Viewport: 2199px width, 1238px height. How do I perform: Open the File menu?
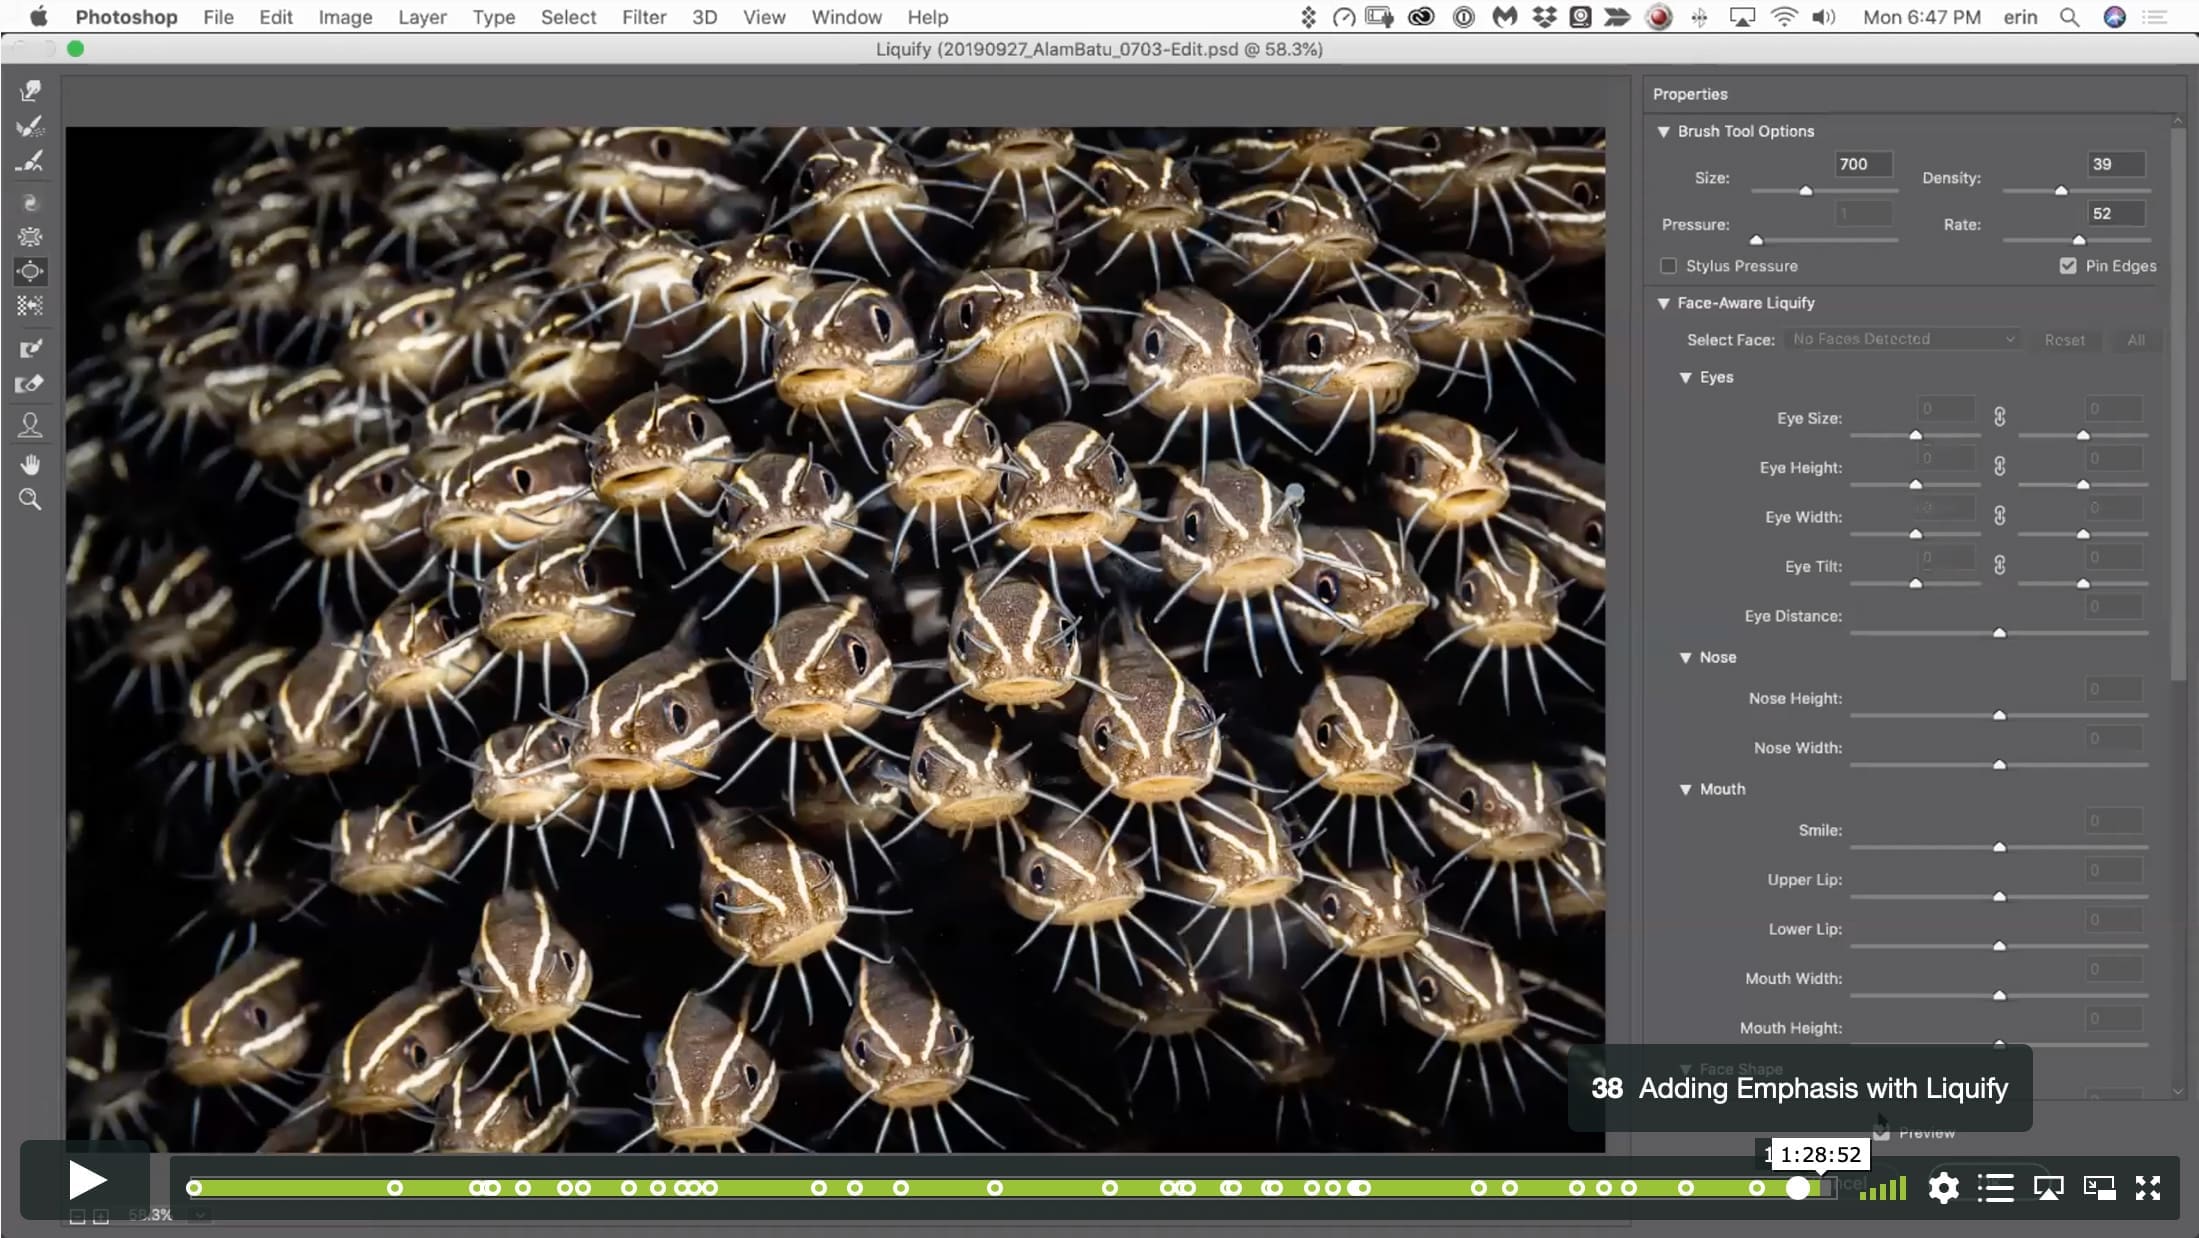[x=218, y=17]
